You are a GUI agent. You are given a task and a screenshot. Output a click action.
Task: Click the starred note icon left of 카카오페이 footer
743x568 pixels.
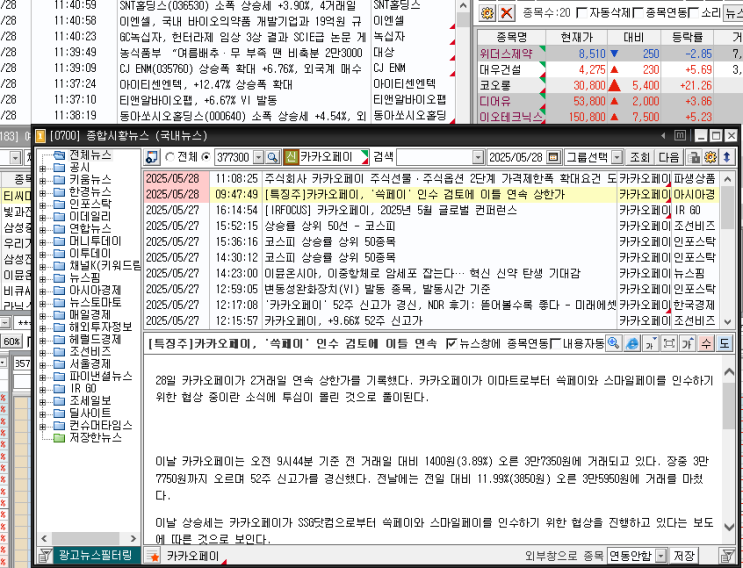point(153,556)
